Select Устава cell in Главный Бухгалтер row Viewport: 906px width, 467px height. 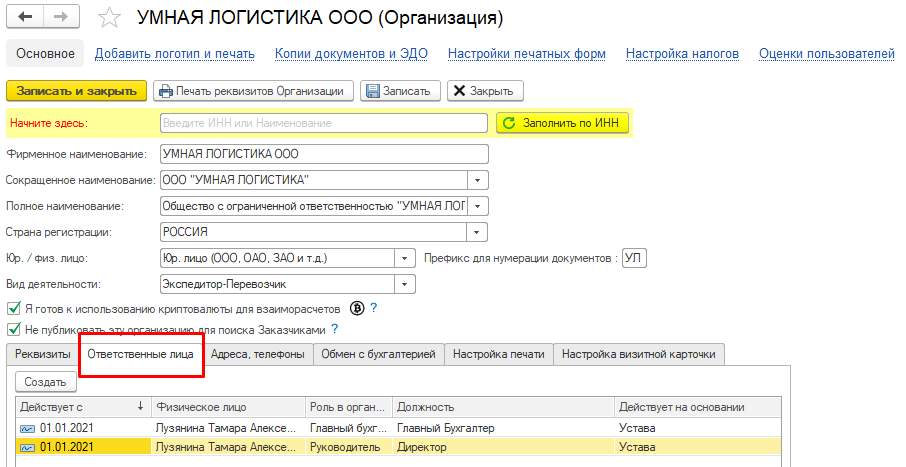(x=698, y=428)
